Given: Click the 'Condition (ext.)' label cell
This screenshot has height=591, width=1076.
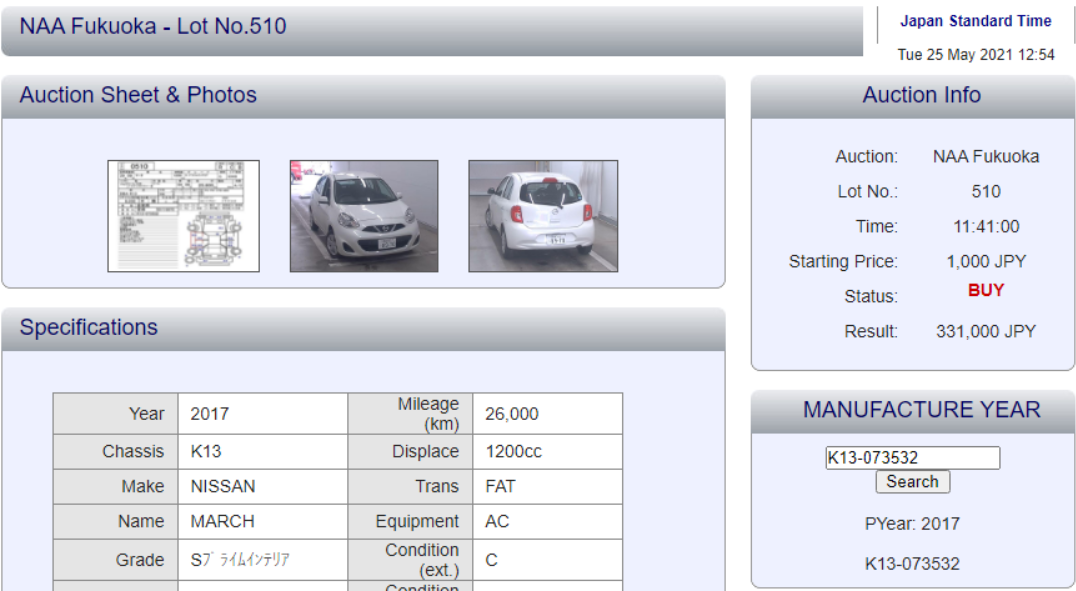Looking at the screenshot, I should click(410, 560).
